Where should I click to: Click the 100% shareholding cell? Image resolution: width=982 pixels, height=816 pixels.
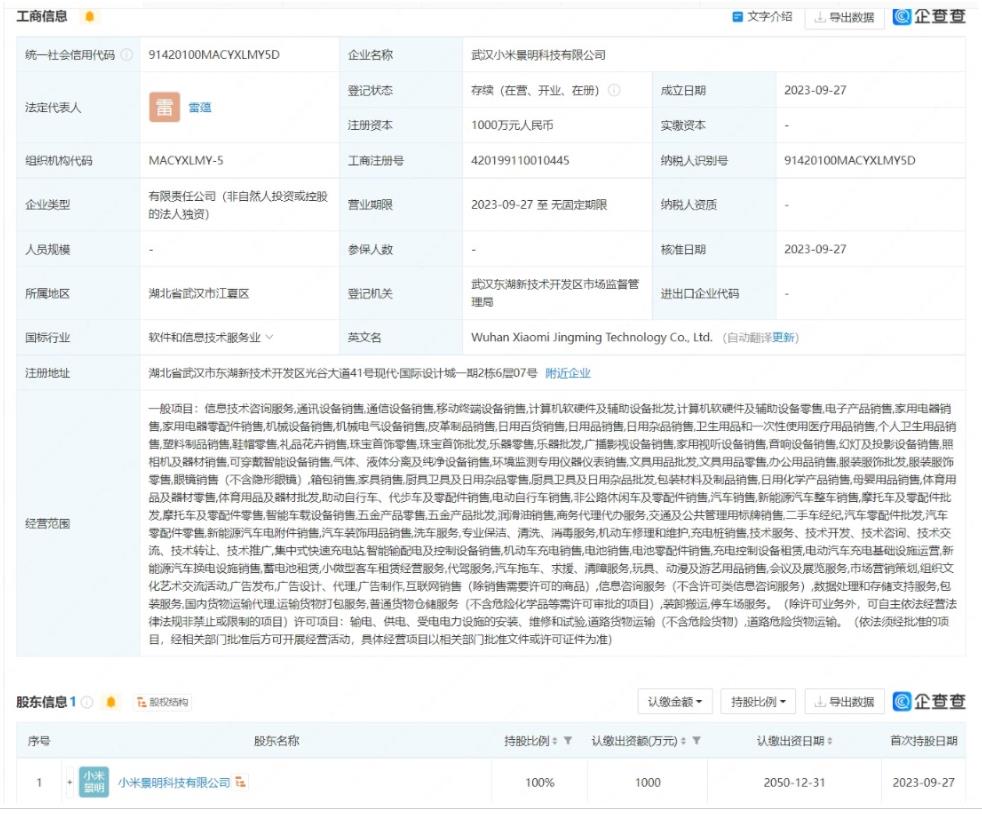pyautogui.click(x=540, y=782)
